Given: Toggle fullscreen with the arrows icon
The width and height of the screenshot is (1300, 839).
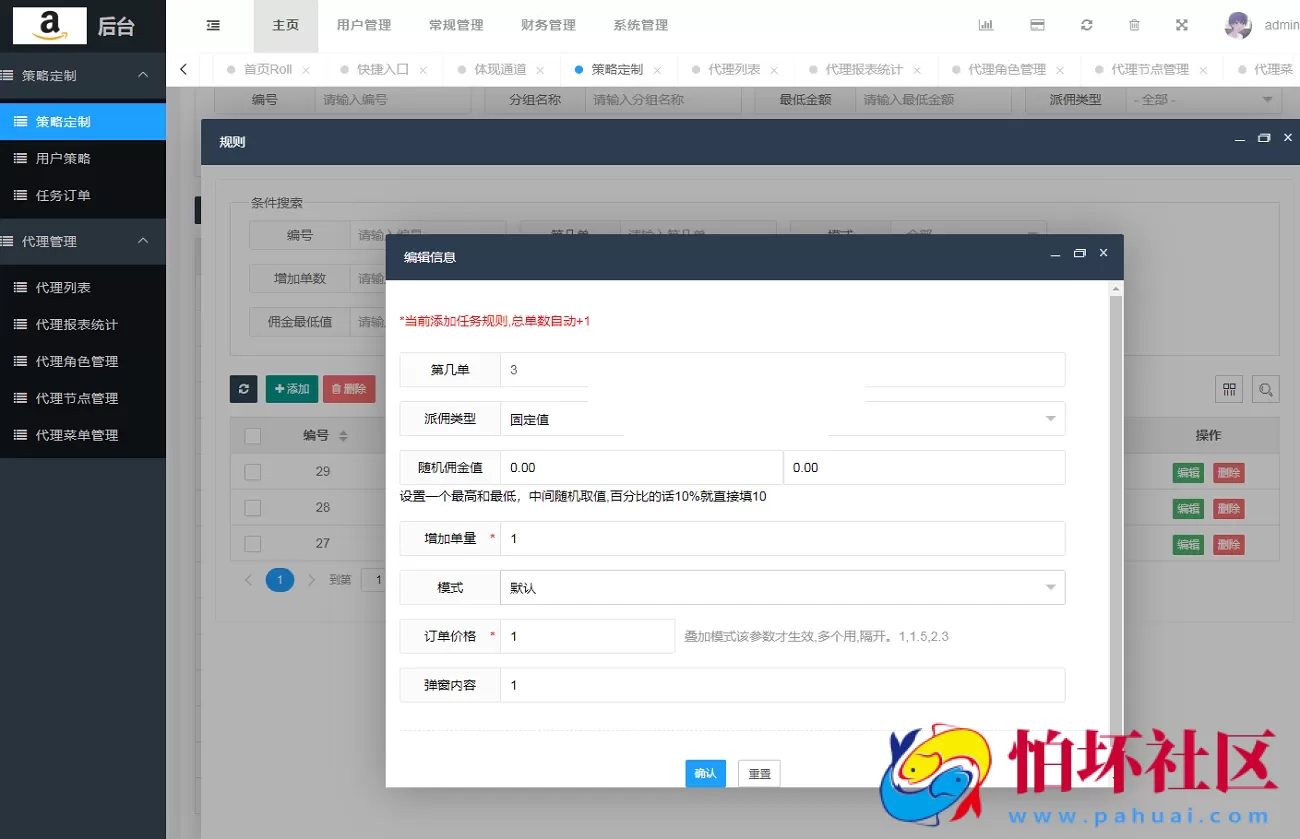Looking at the screenshot, I should [1181, 24].
